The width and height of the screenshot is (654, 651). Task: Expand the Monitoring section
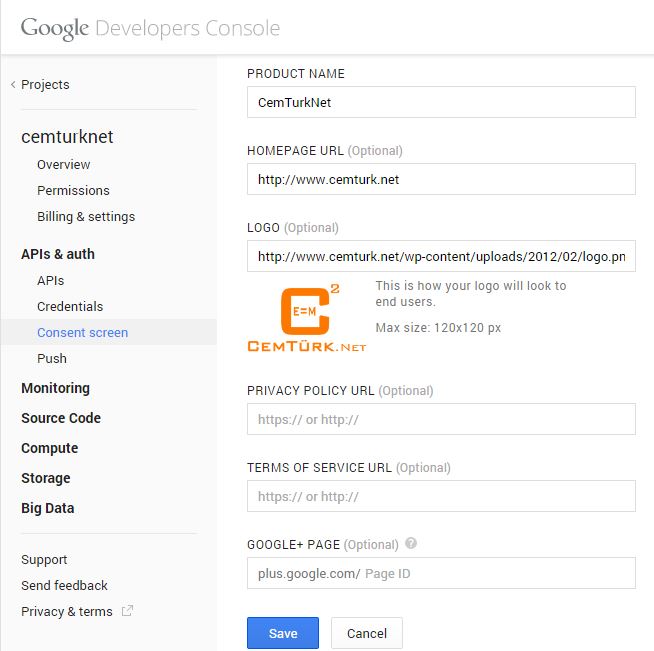coord(55,388)
